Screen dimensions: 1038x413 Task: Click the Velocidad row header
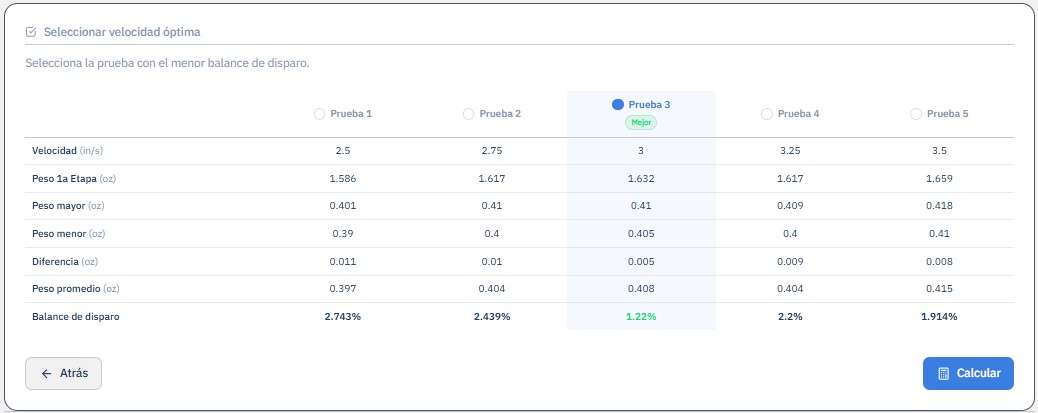pyautogui.click(x=68, y=151)
